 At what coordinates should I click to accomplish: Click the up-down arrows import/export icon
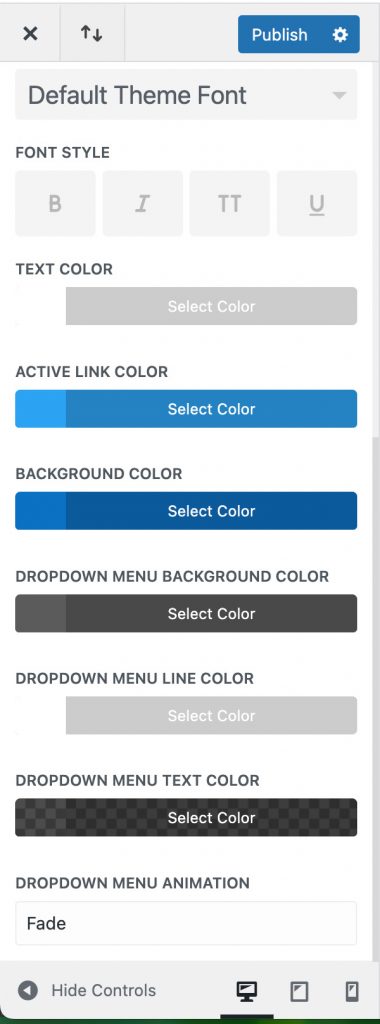pyautogui.click(x=91, y=34)
